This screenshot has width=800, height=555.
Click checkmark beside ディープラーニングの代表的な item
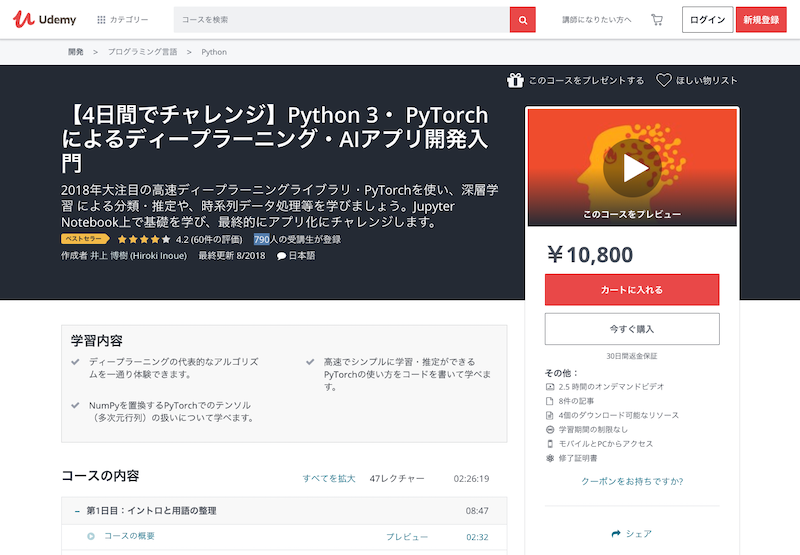(76, 362)
